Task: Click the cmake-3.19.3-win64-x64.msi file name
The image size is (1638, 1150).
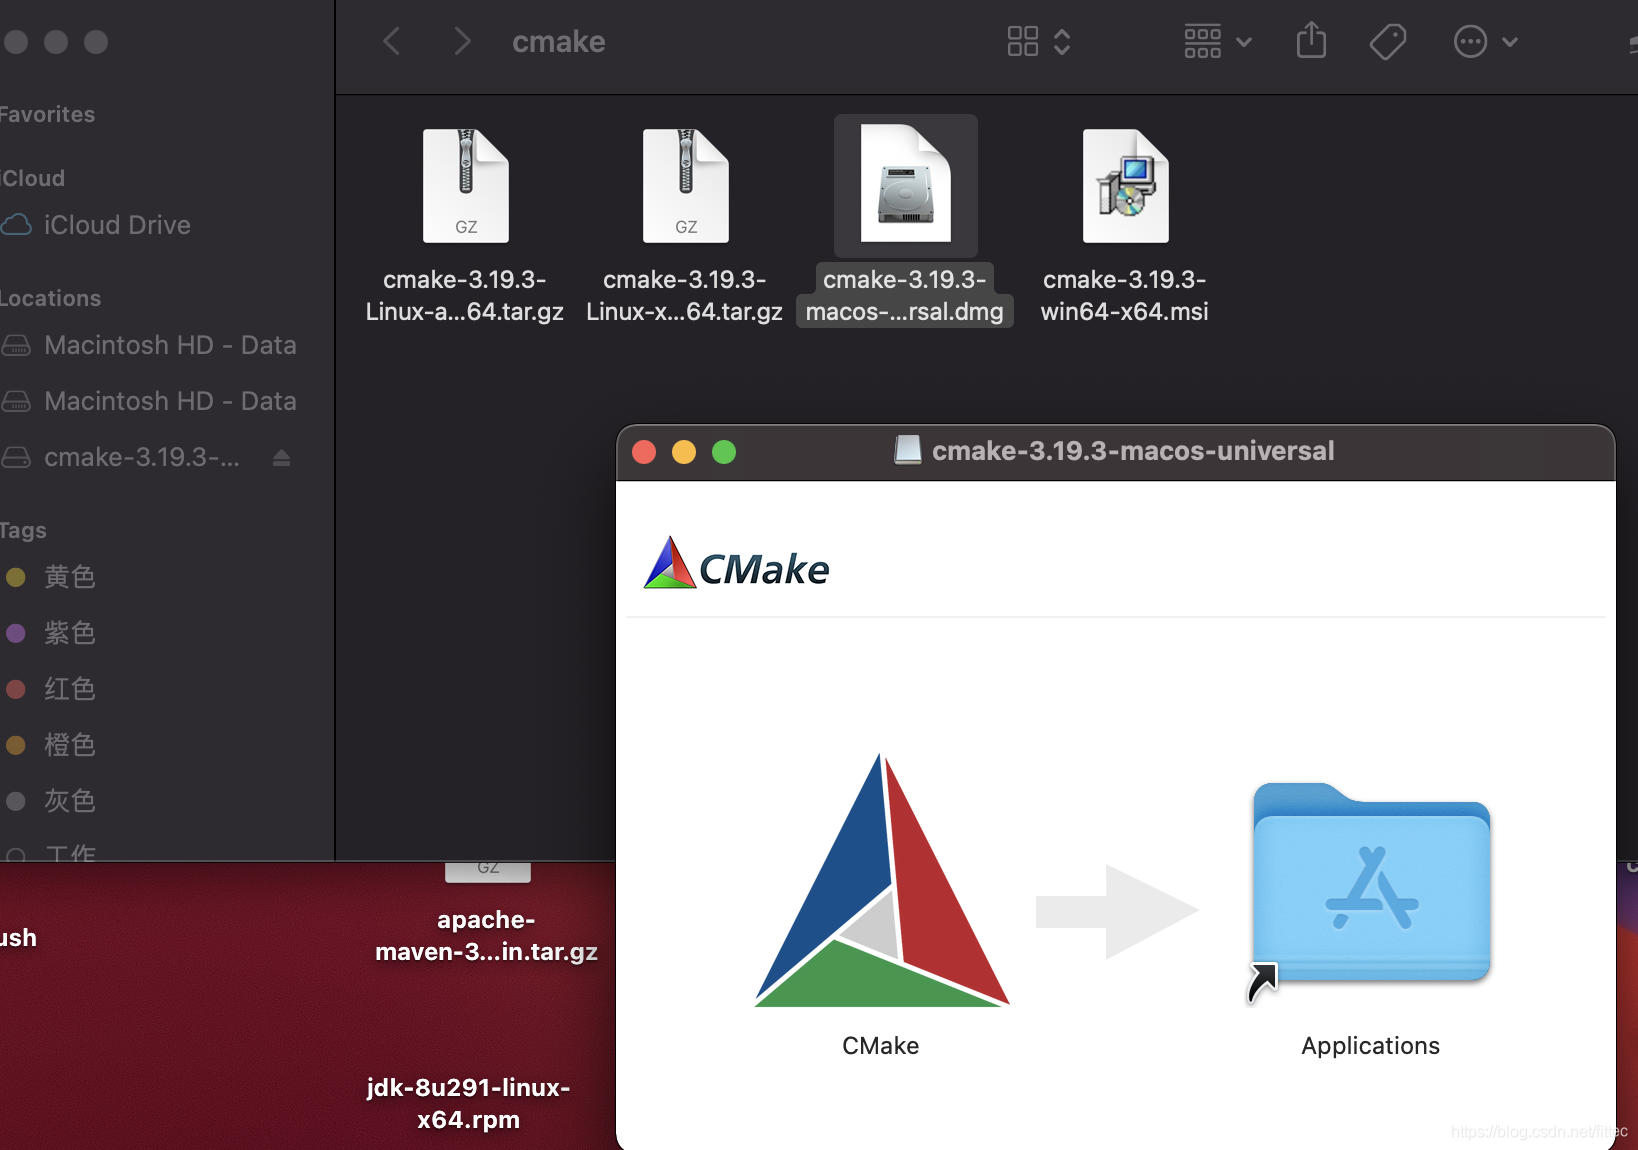Action: [1125, 296]
